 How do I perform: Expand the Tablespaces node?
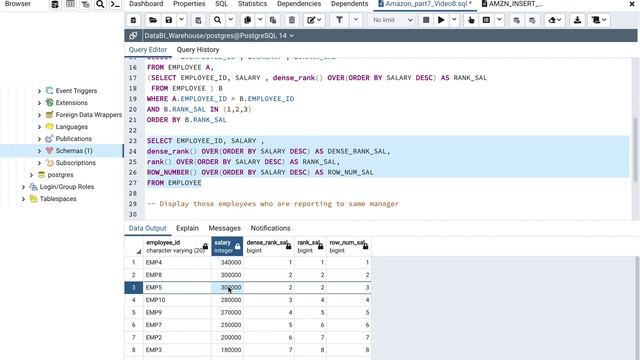(23, 199)
